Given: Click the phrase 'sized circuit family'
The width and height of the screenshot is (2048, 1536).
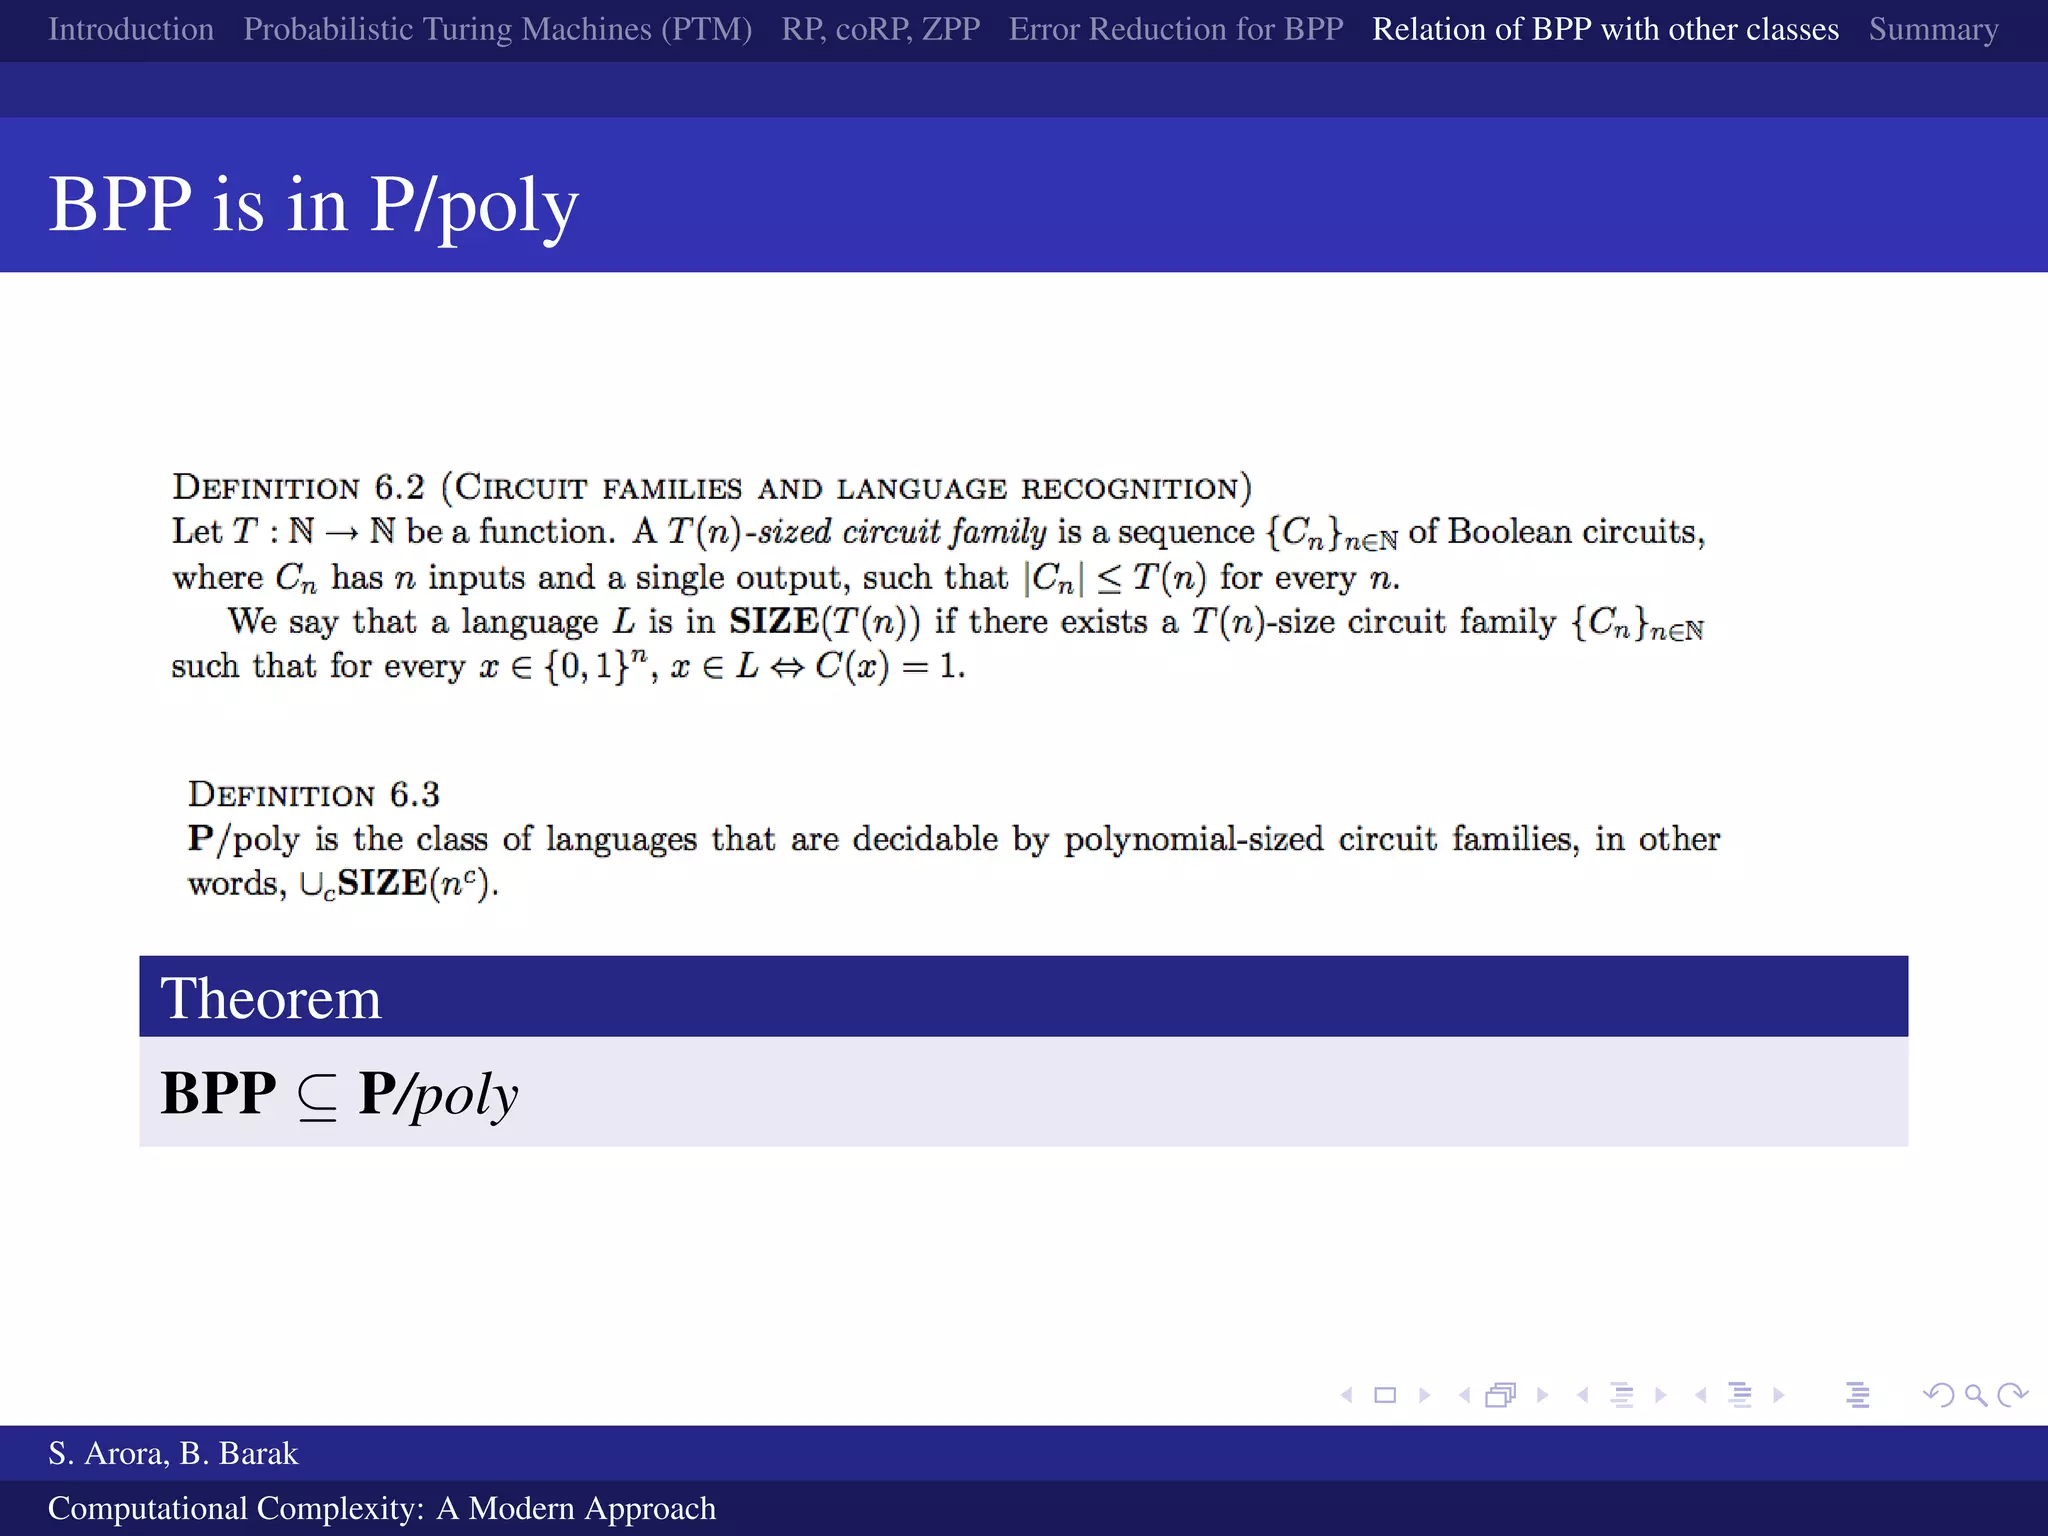Looking at the screenshot, I should click(x=902, y=531).
